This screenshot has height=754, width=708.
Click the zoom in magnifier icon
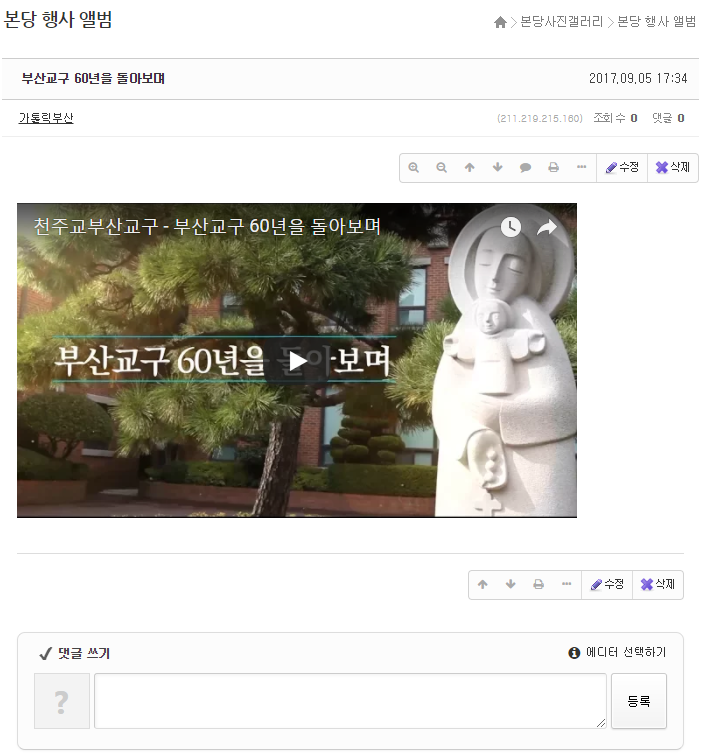coord(414,168)
